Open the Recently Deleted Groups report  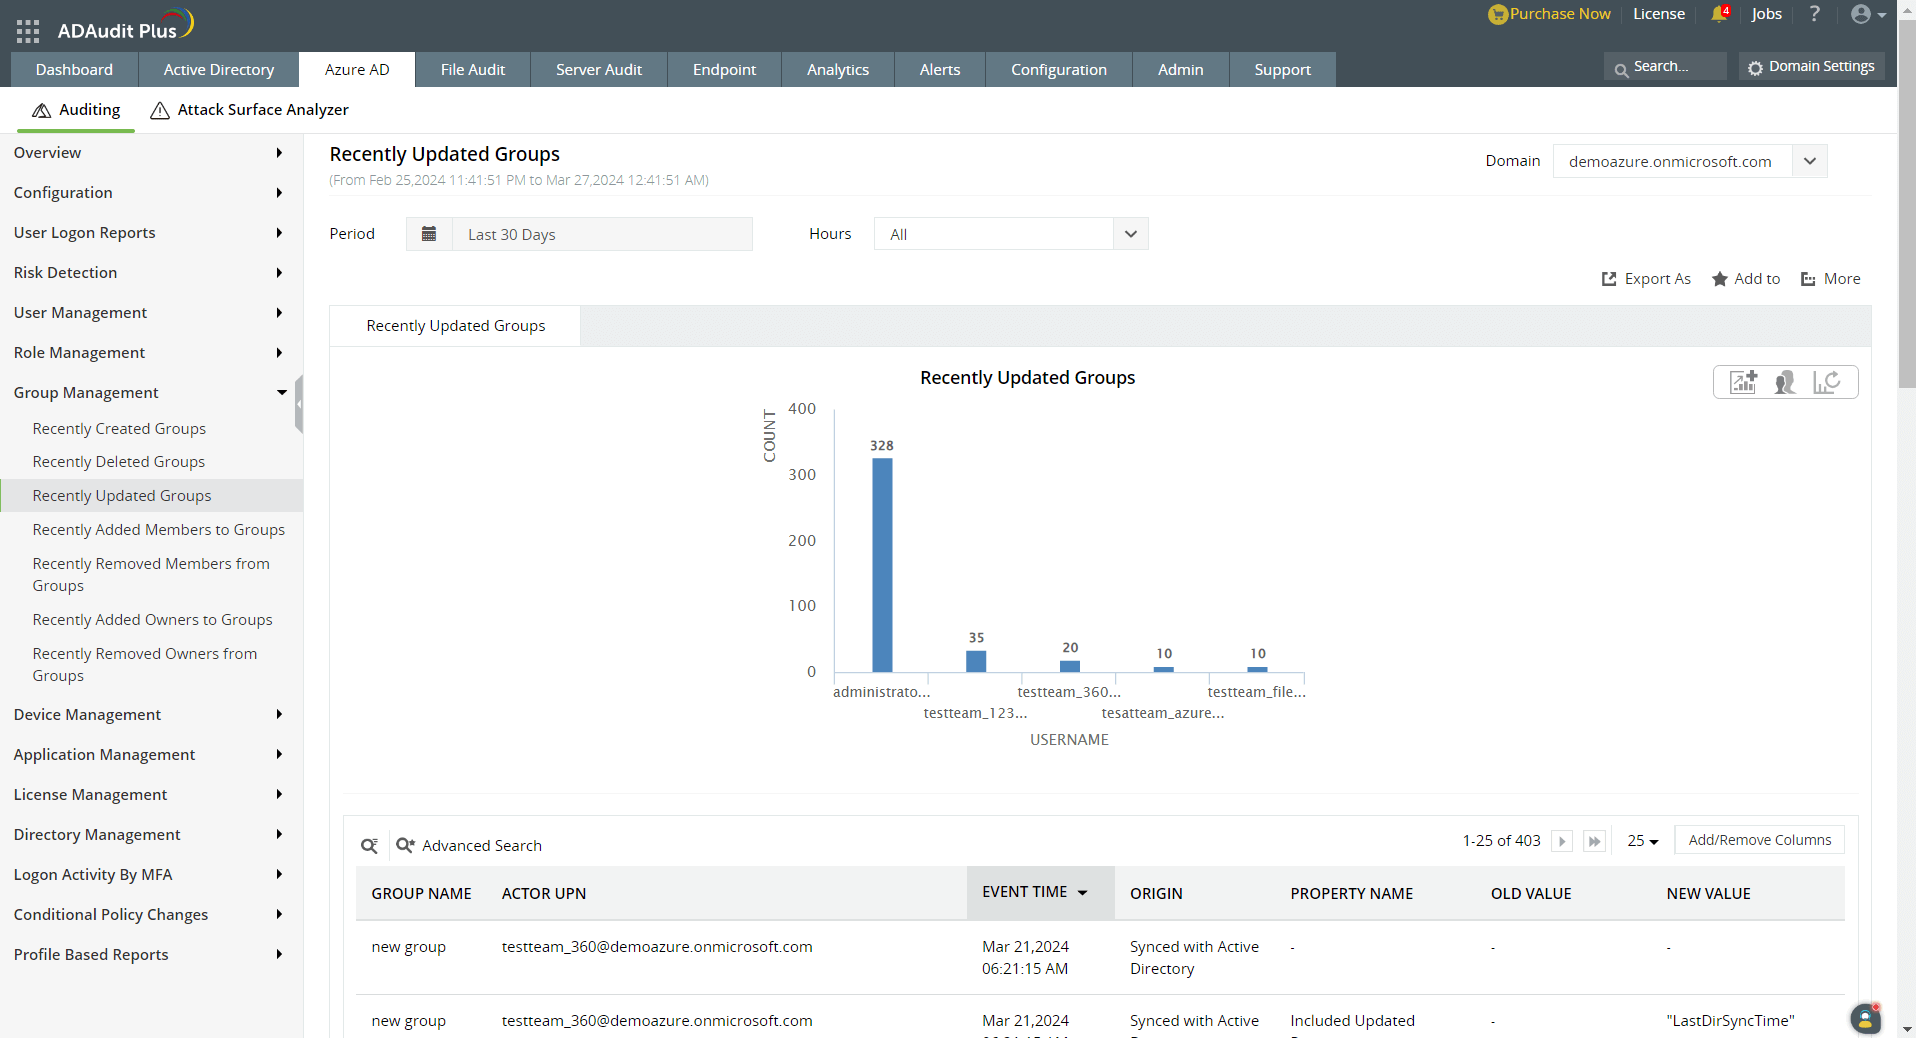click(118, 461)
